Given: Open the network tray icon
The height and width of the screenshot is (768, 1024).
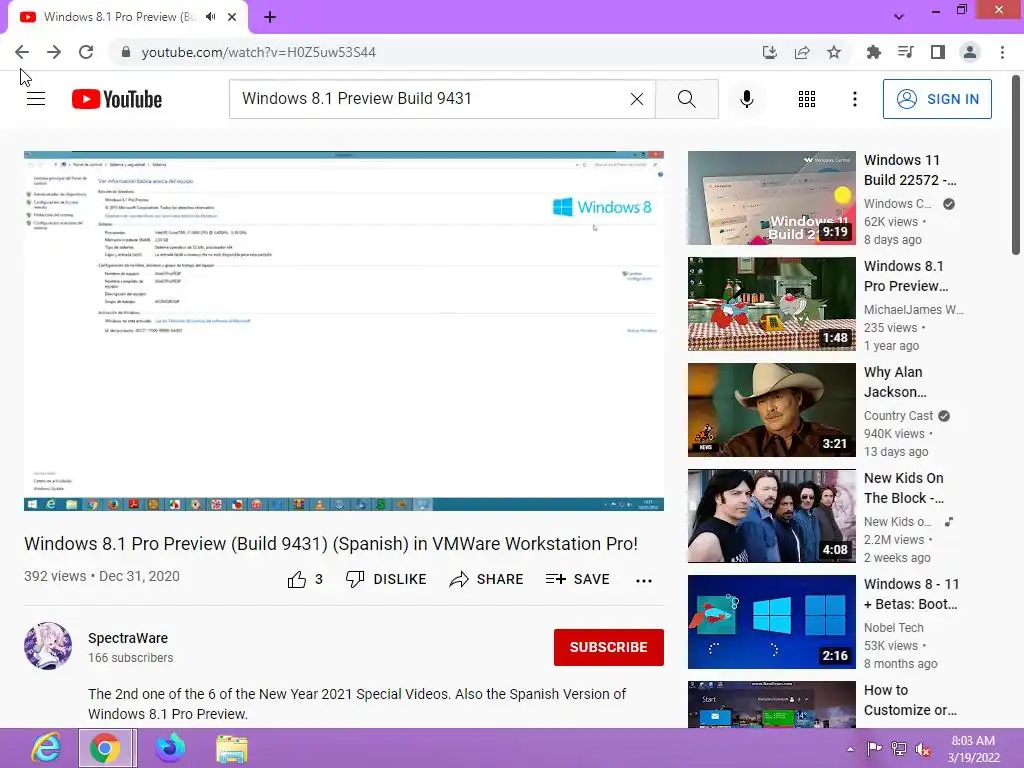Looking at the screenshot, I should (x=899, y=749).
